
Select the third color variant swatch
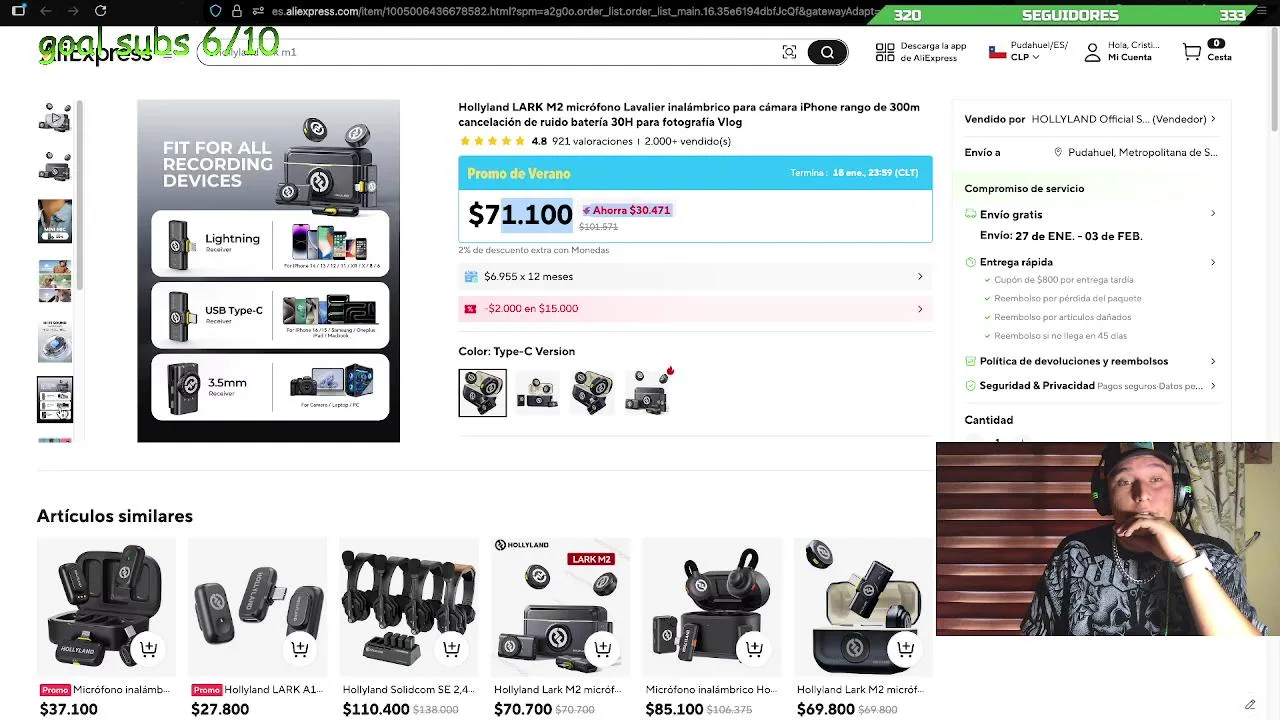(592, 392)
